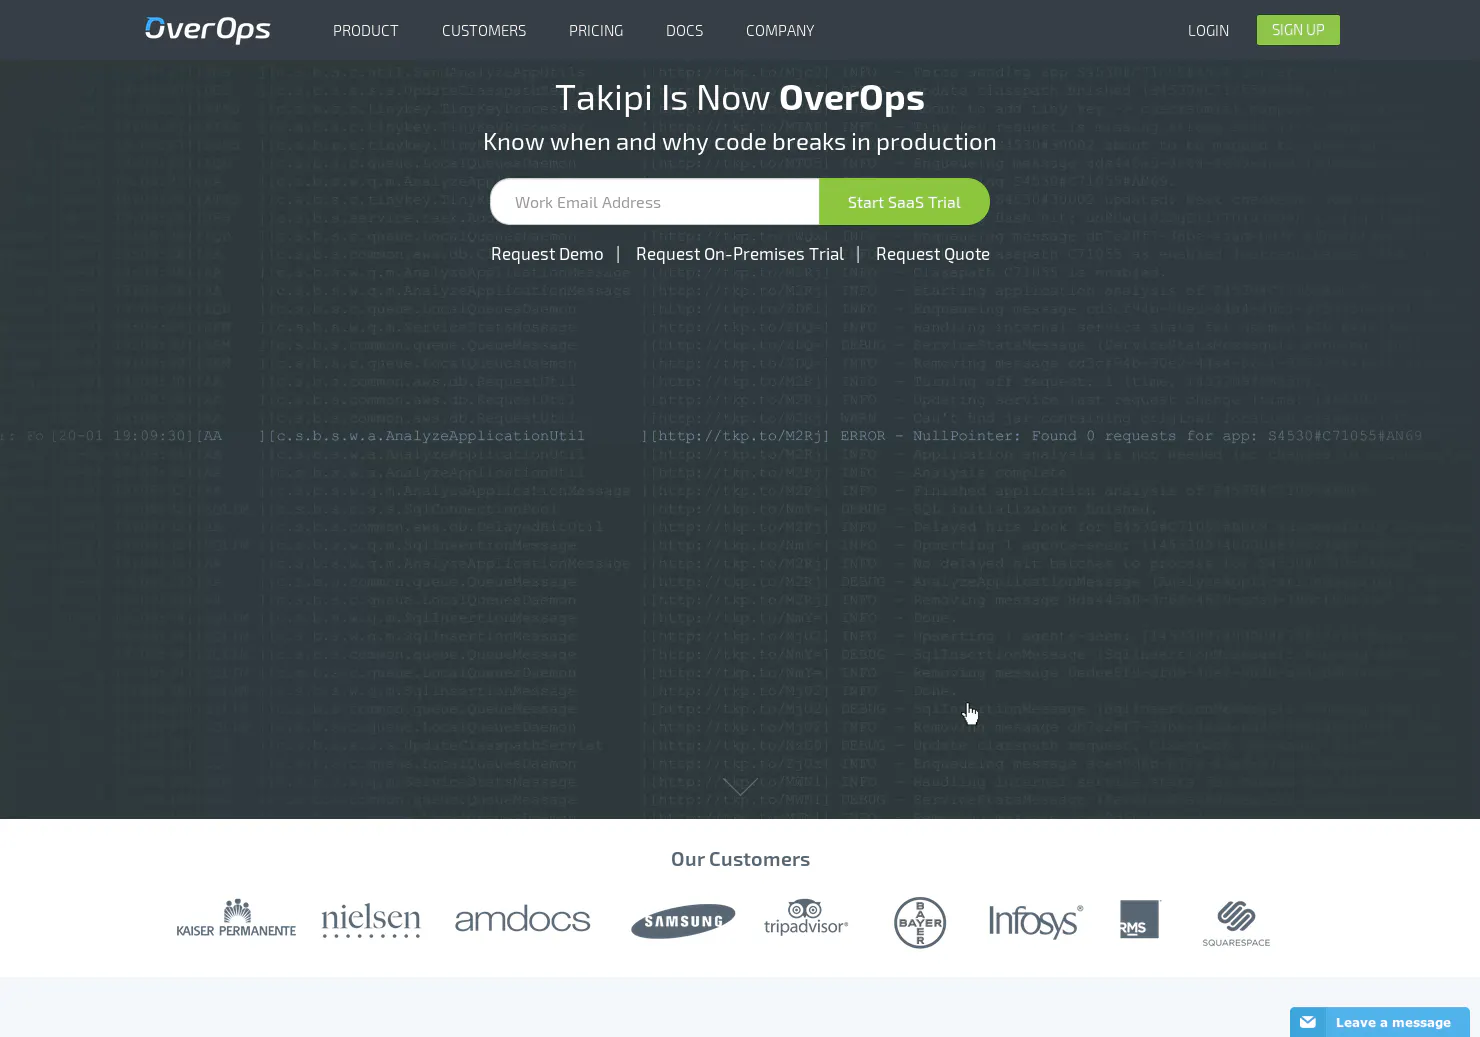
Task: Click the Bayer customer logo
Action: [920, 922]
